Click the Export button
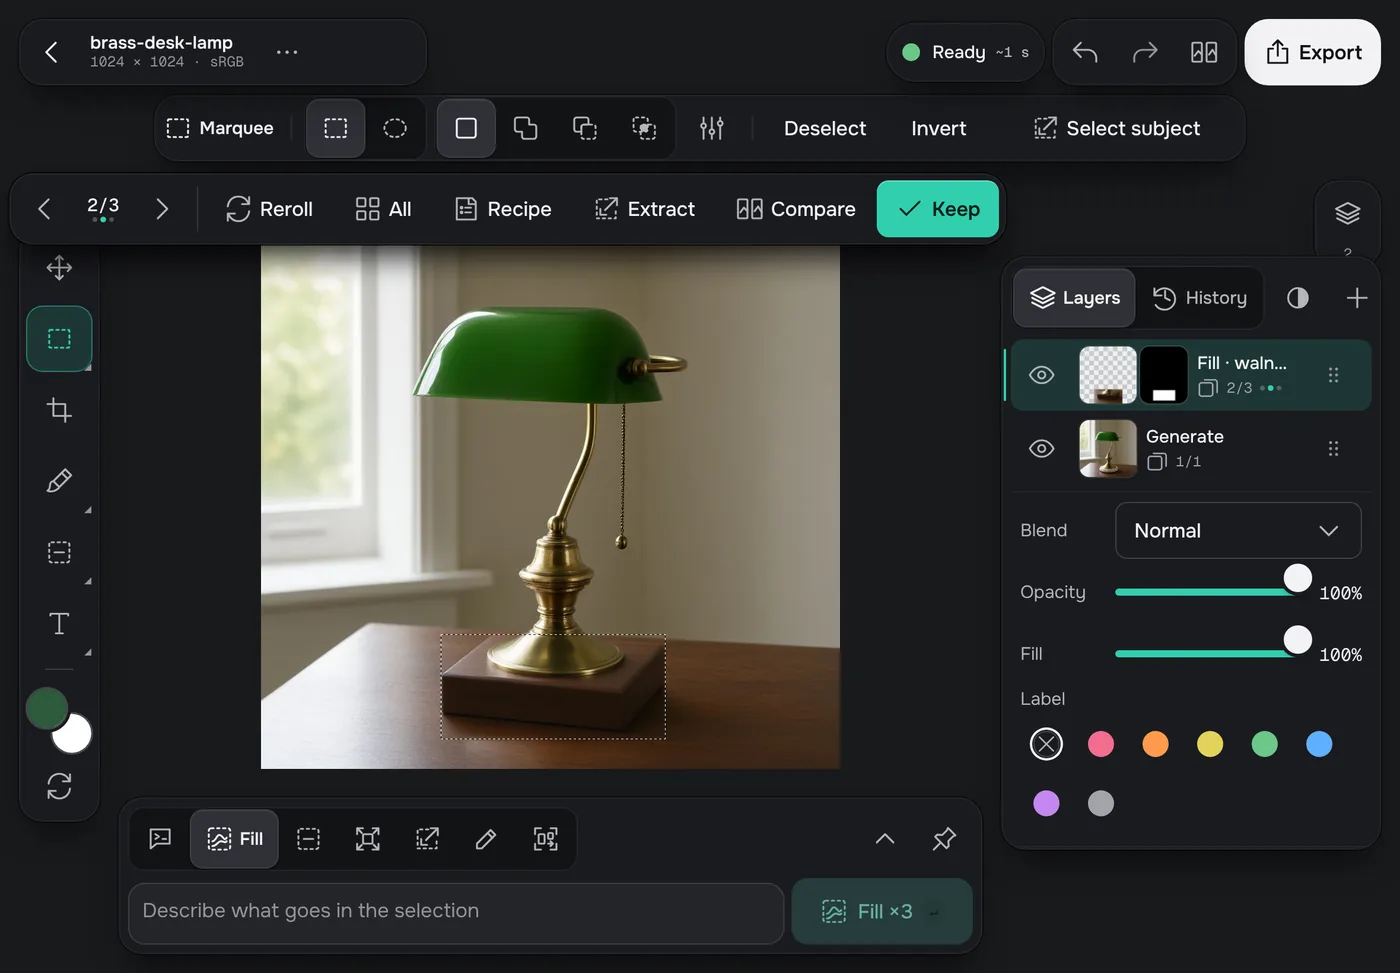The image size is (1400, 973). pyautogui.click(x=1313, y=52)
